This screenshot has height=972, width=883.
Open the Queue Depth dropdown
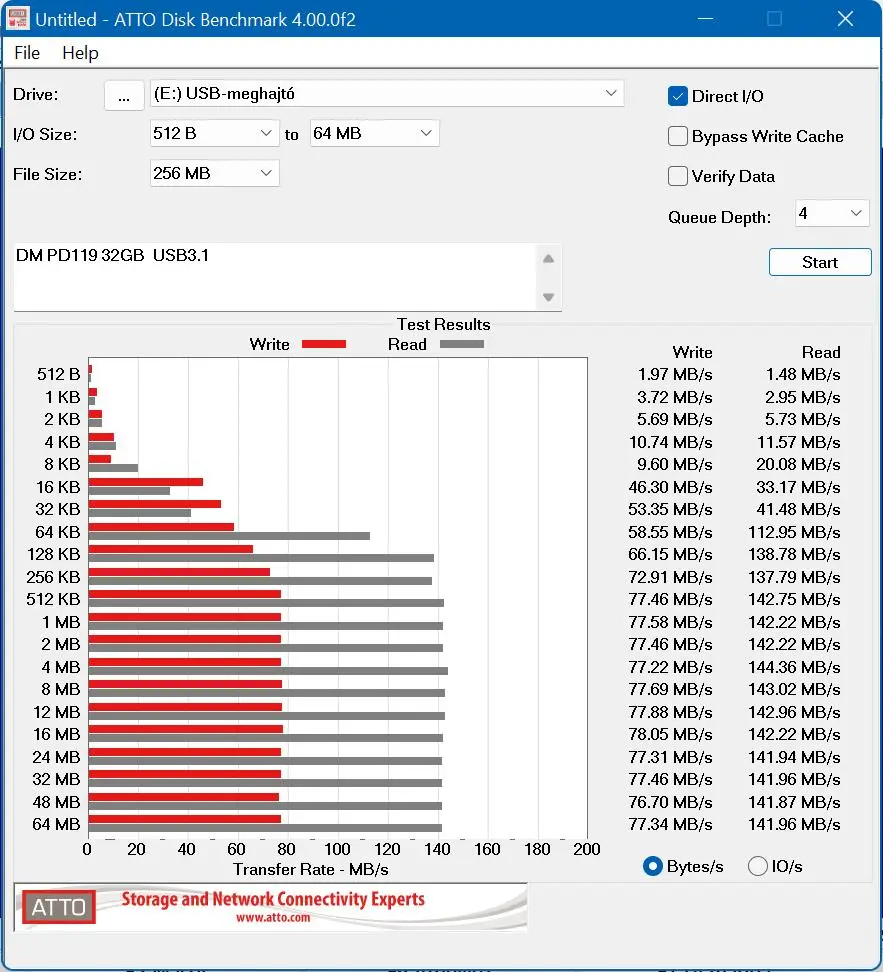[832, 214]
